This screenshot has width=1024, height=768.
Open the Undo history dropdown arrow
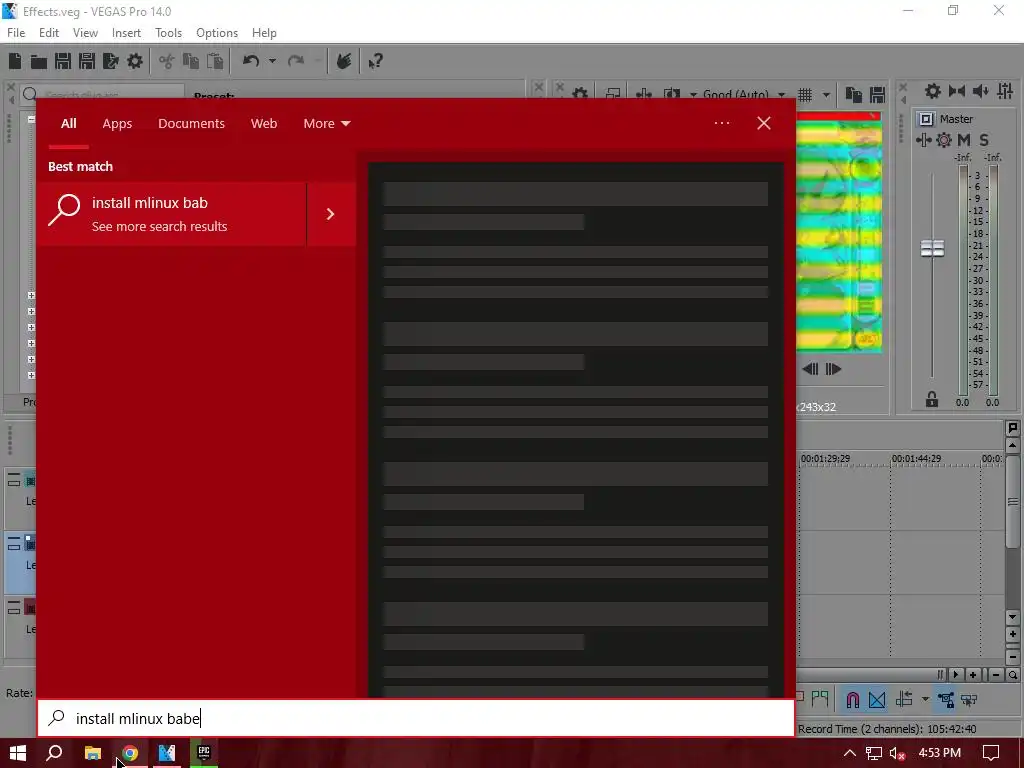272,61
